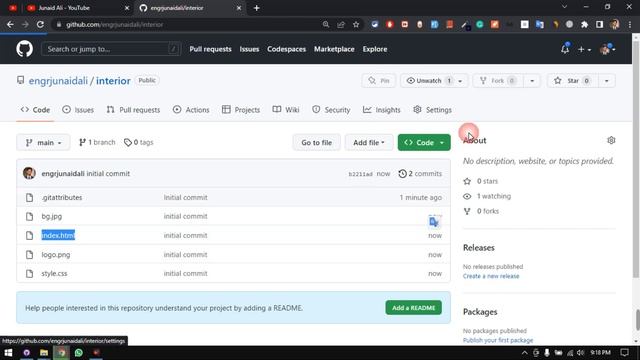Focus the Search or jump to field

click(111, 49)
